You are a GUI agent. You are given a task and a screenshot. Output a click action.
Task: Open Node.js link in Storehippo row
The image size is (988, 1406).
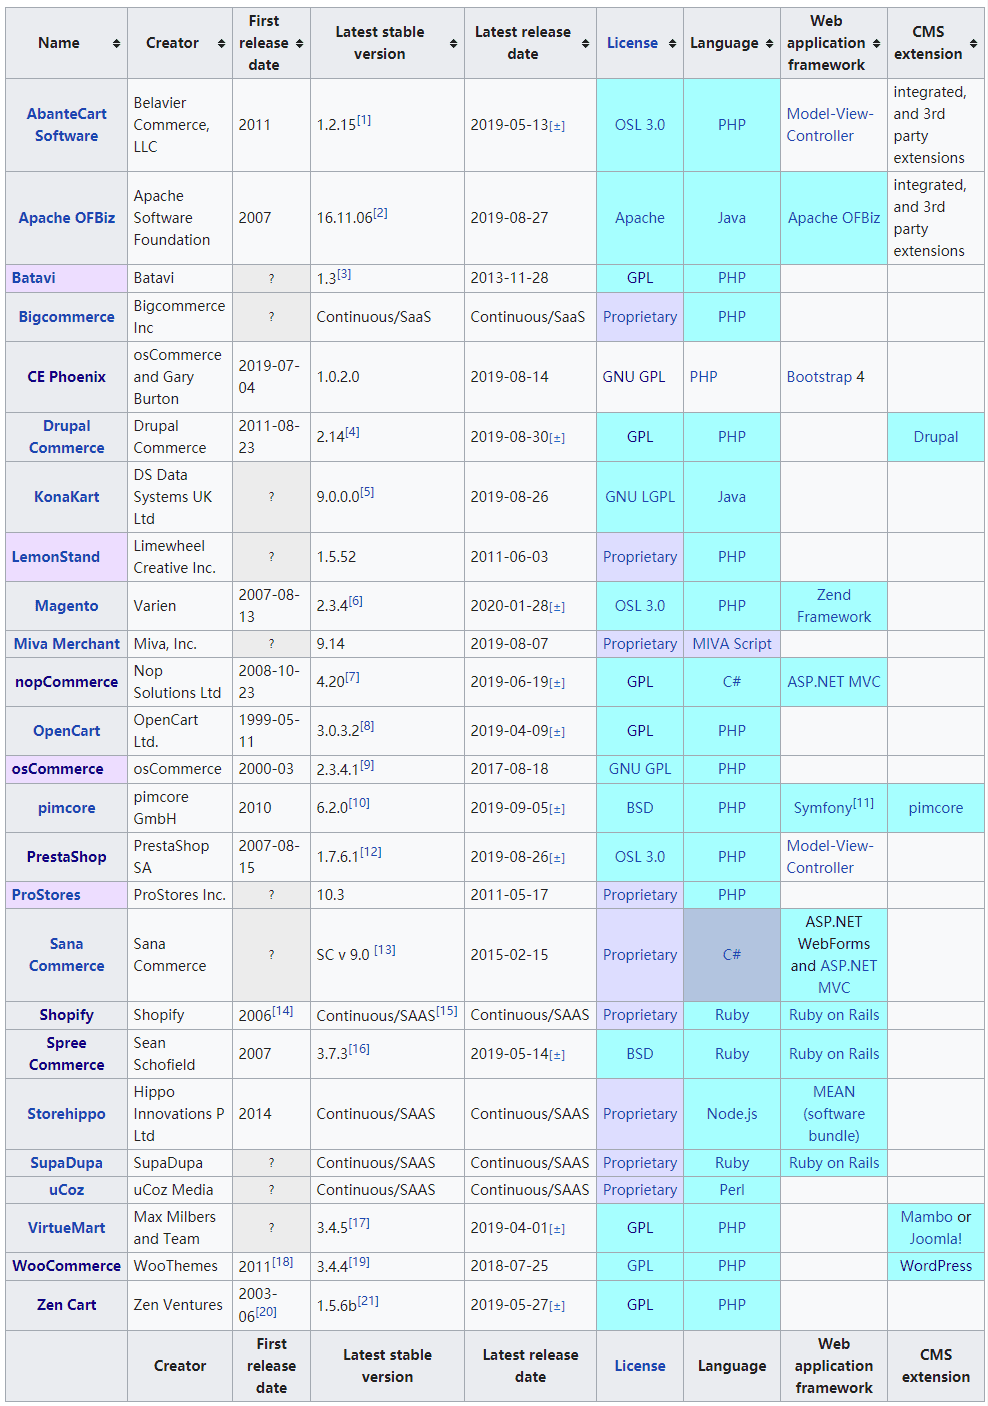click(732, 1114)
